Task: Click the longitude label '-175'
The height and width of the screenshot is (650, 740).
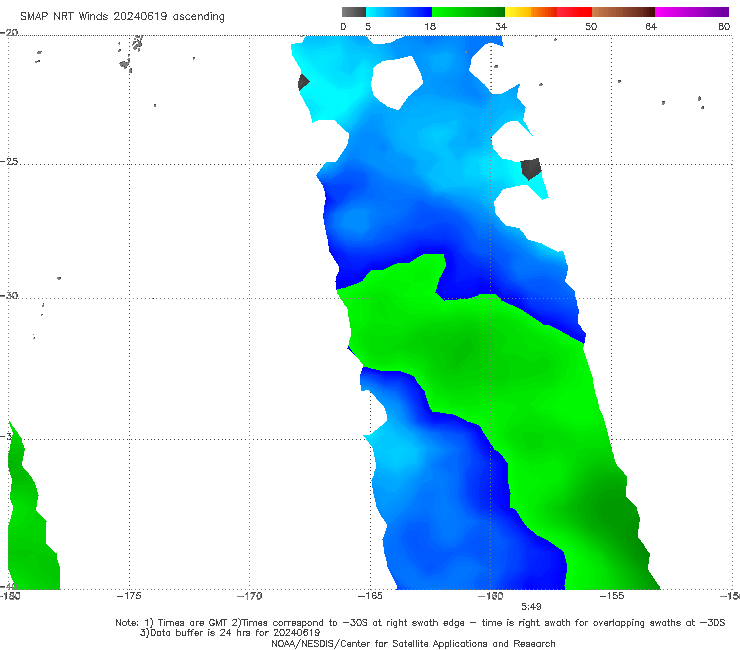Action: coord(129,596)
